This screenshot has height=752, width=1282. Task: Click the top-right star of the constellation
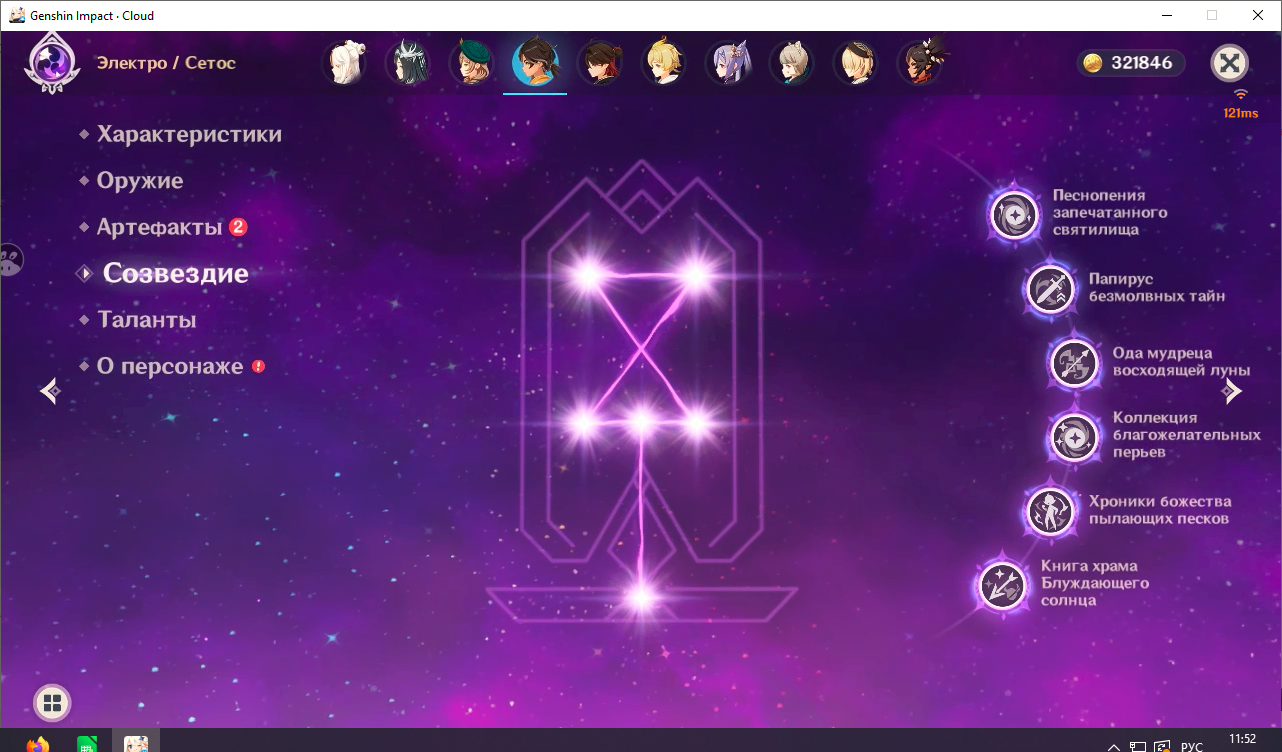(695, 273)
